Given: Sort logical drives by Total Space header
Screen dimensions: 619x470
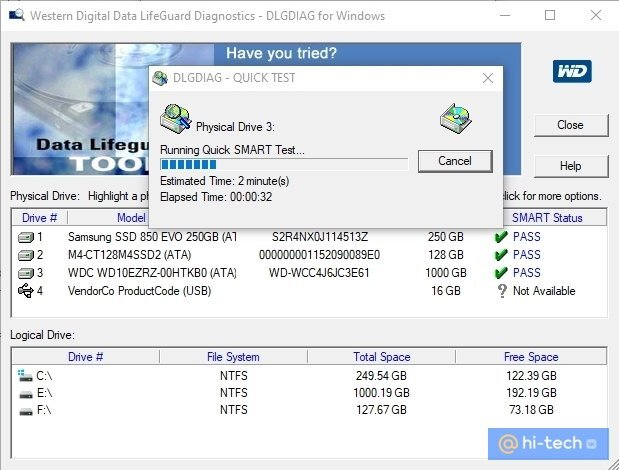Looking at the screenshot, I should [x=381, y=357].
